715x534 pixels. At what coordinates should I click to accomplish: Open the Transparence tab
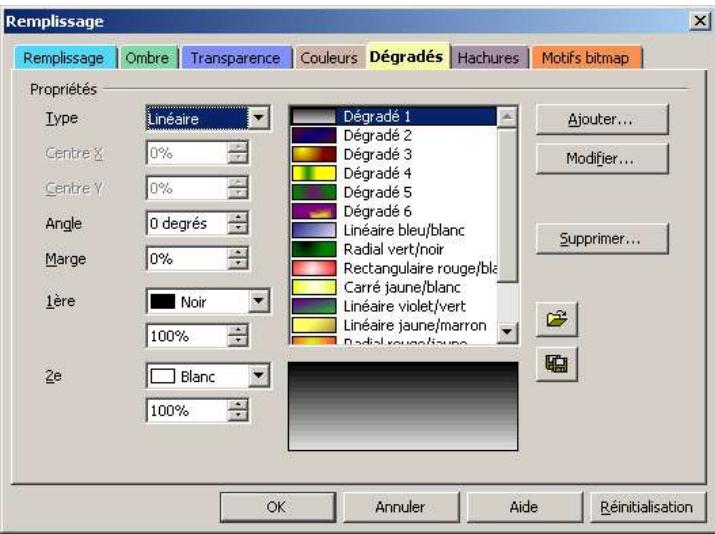[x=235, y=58]
